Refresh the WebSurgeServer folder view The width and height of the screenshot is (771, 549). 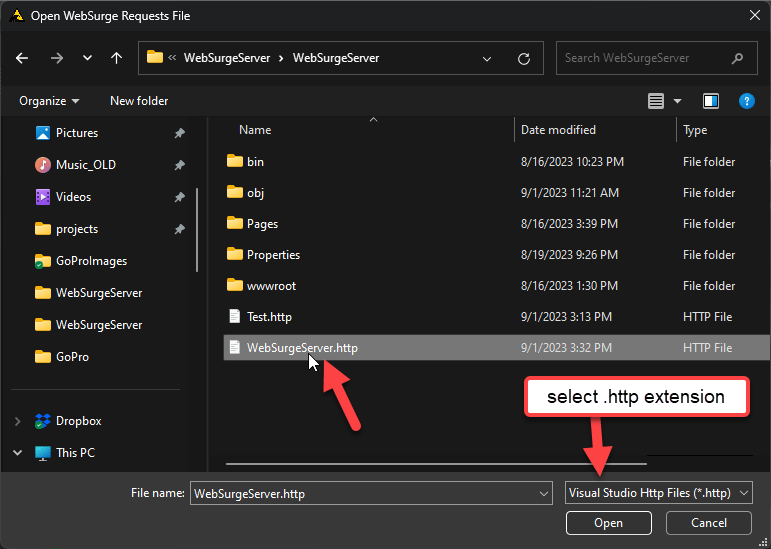(524, 58)
